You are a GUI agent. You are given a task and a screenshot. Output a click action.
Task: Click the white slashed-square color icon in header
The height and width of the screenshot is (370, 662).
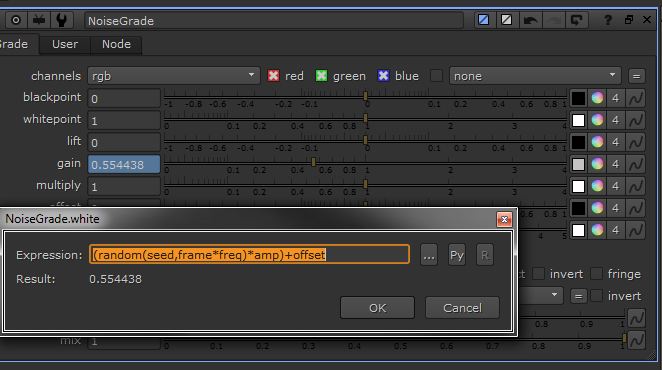(506, 20)
